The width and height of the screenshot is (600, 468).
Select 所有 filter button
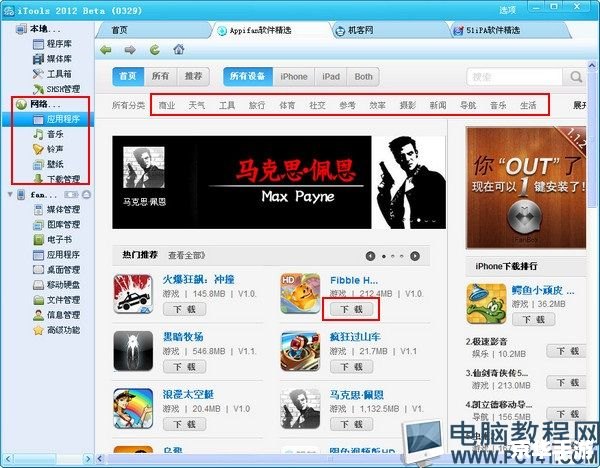pos(160,77)
